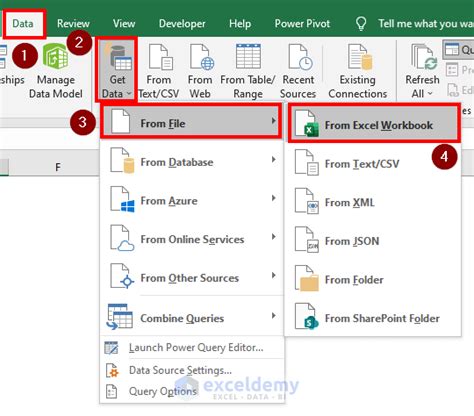
Task: Expand the From Other Sources submenu arrow
Action: pyautogui.click(x=273, y=275)
